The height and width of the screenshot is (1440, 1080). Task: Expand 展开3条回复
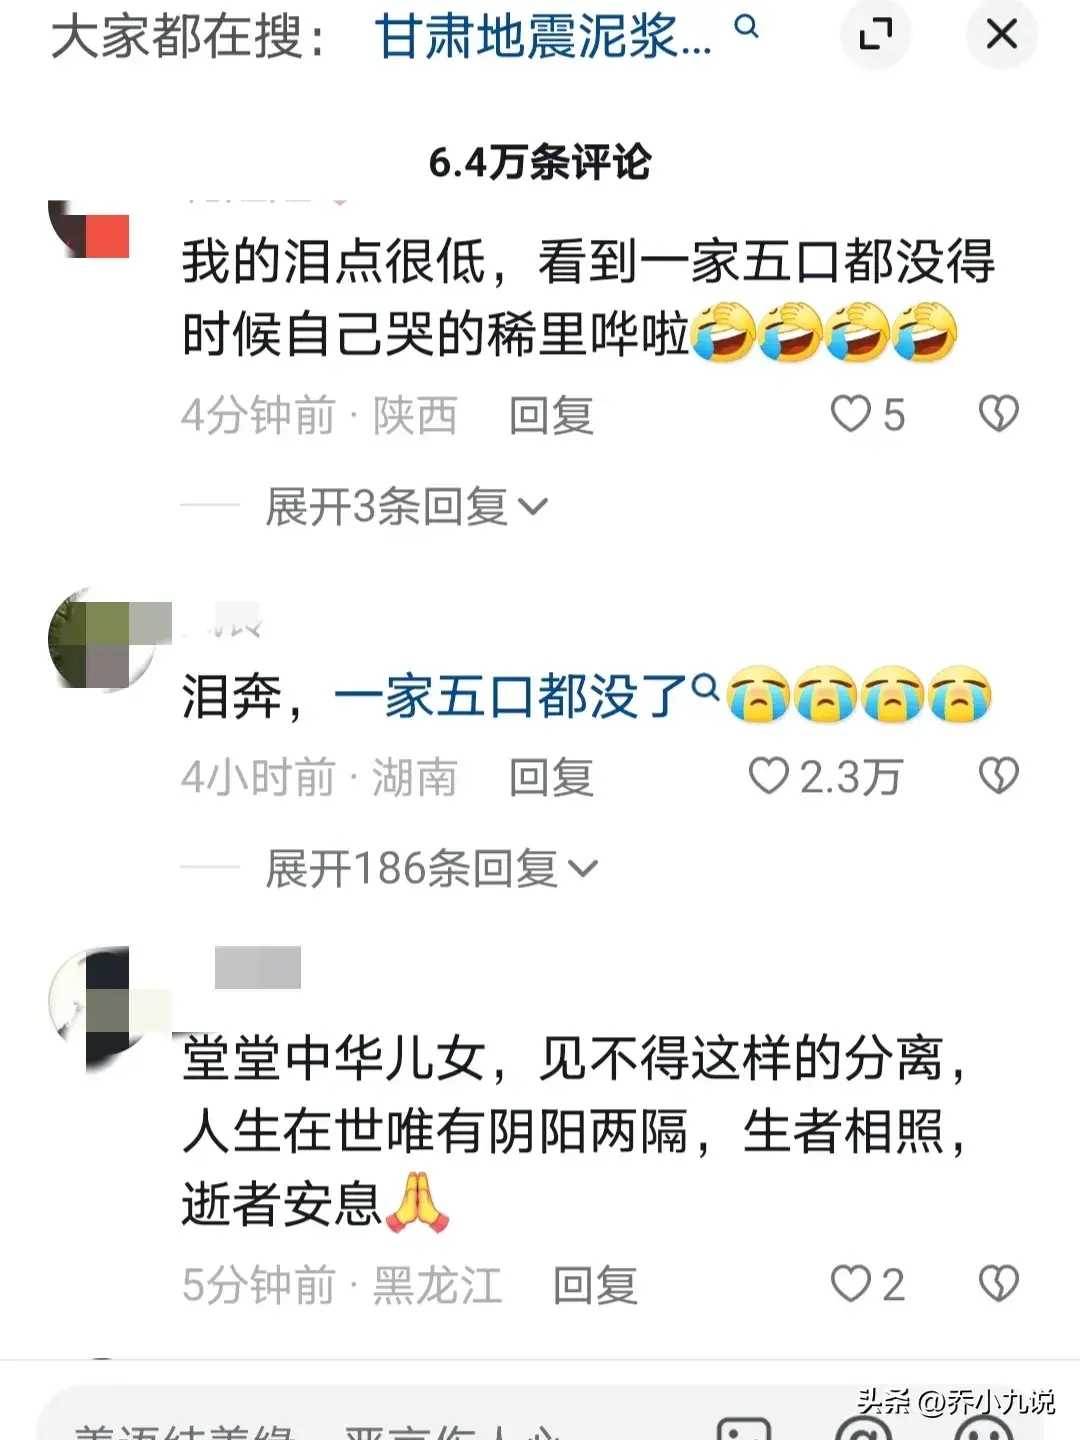406,507
